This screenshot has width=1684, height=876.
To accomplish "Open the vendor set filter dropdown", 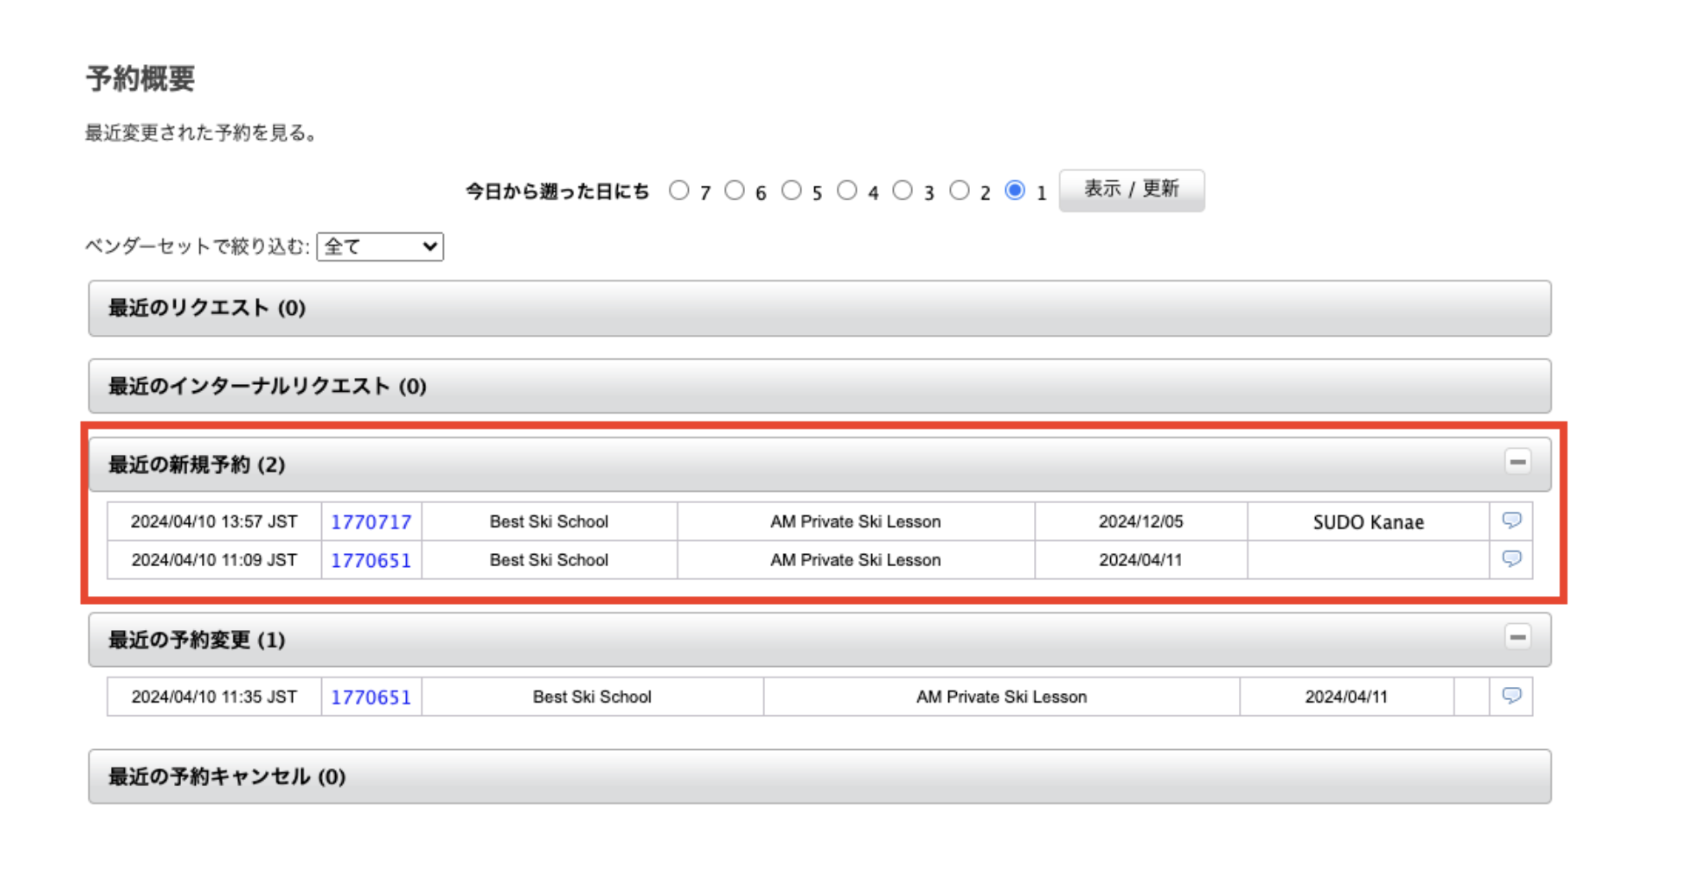I will (380, 247).
